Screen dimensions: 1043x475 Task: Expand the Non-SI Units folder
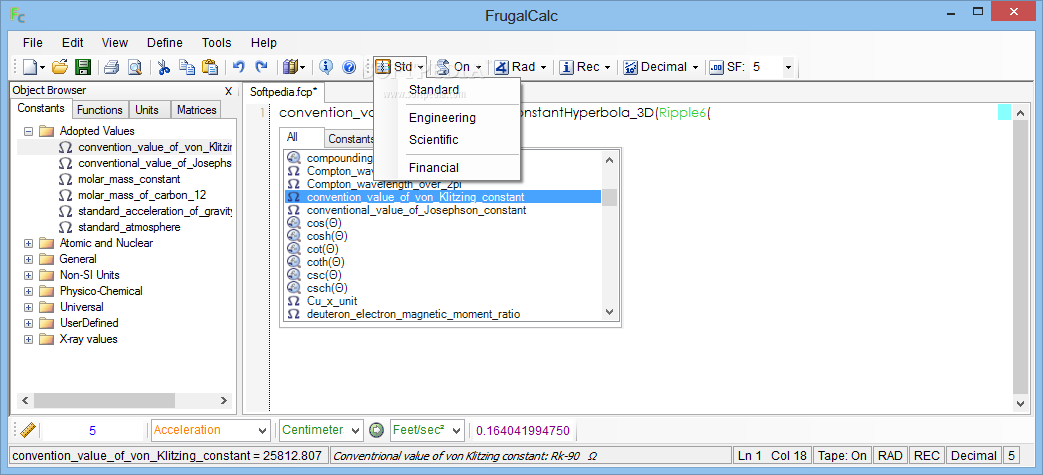(x=28, y=275)
